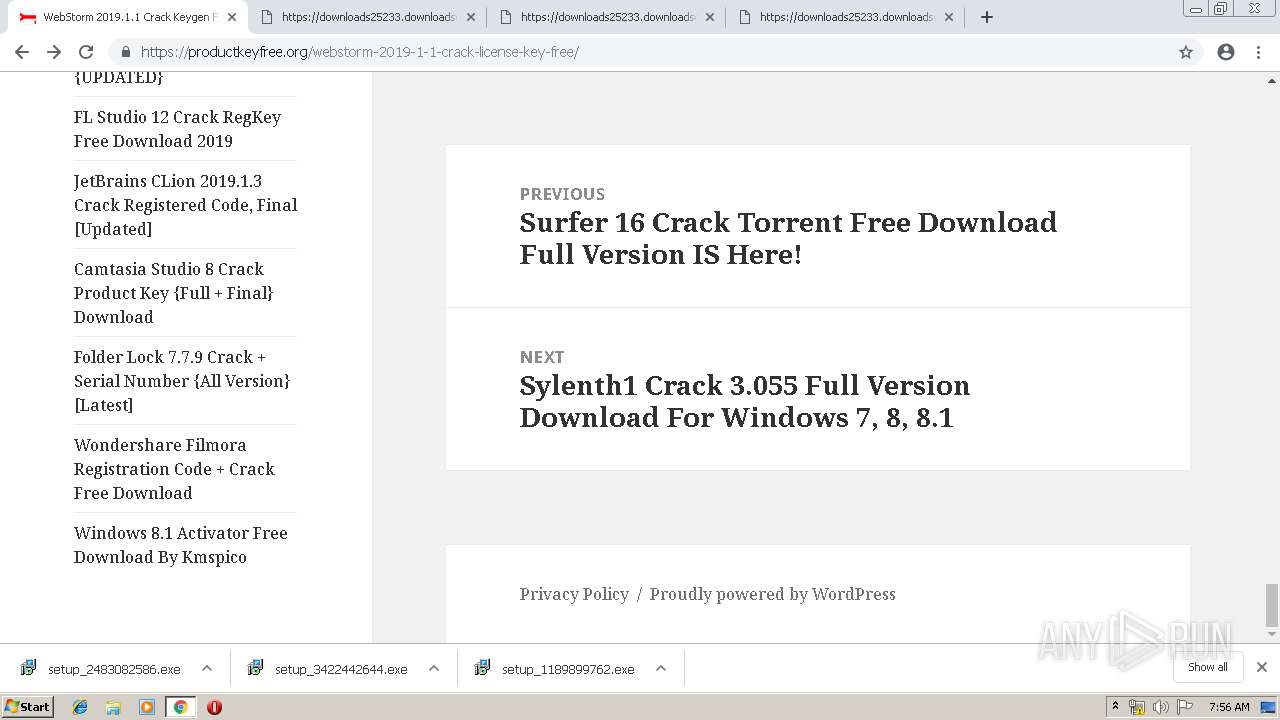The height and width of the screenshot is (720, 1280).
Task: Open Camtasia Studio 8 Crack link
Action: tap(173, 293)
